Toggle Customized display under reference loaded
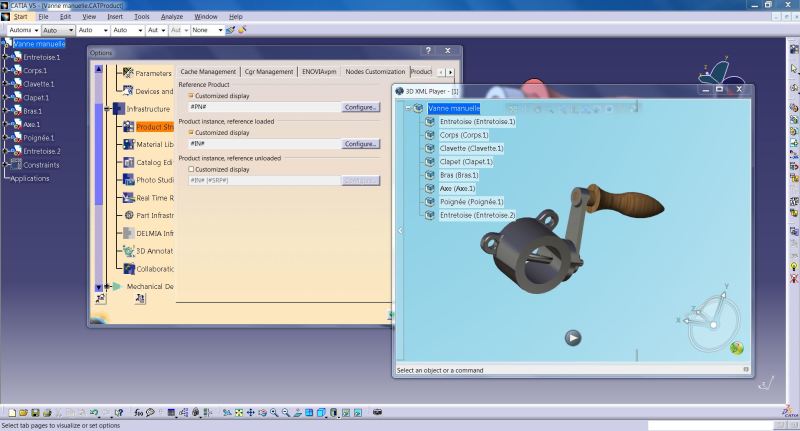Screen dimensions: 800x431 (191, 132)
